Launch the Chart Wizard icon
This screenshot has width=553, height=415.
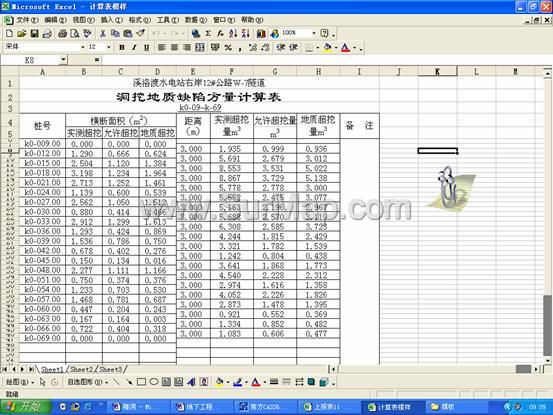pos(261,33)
